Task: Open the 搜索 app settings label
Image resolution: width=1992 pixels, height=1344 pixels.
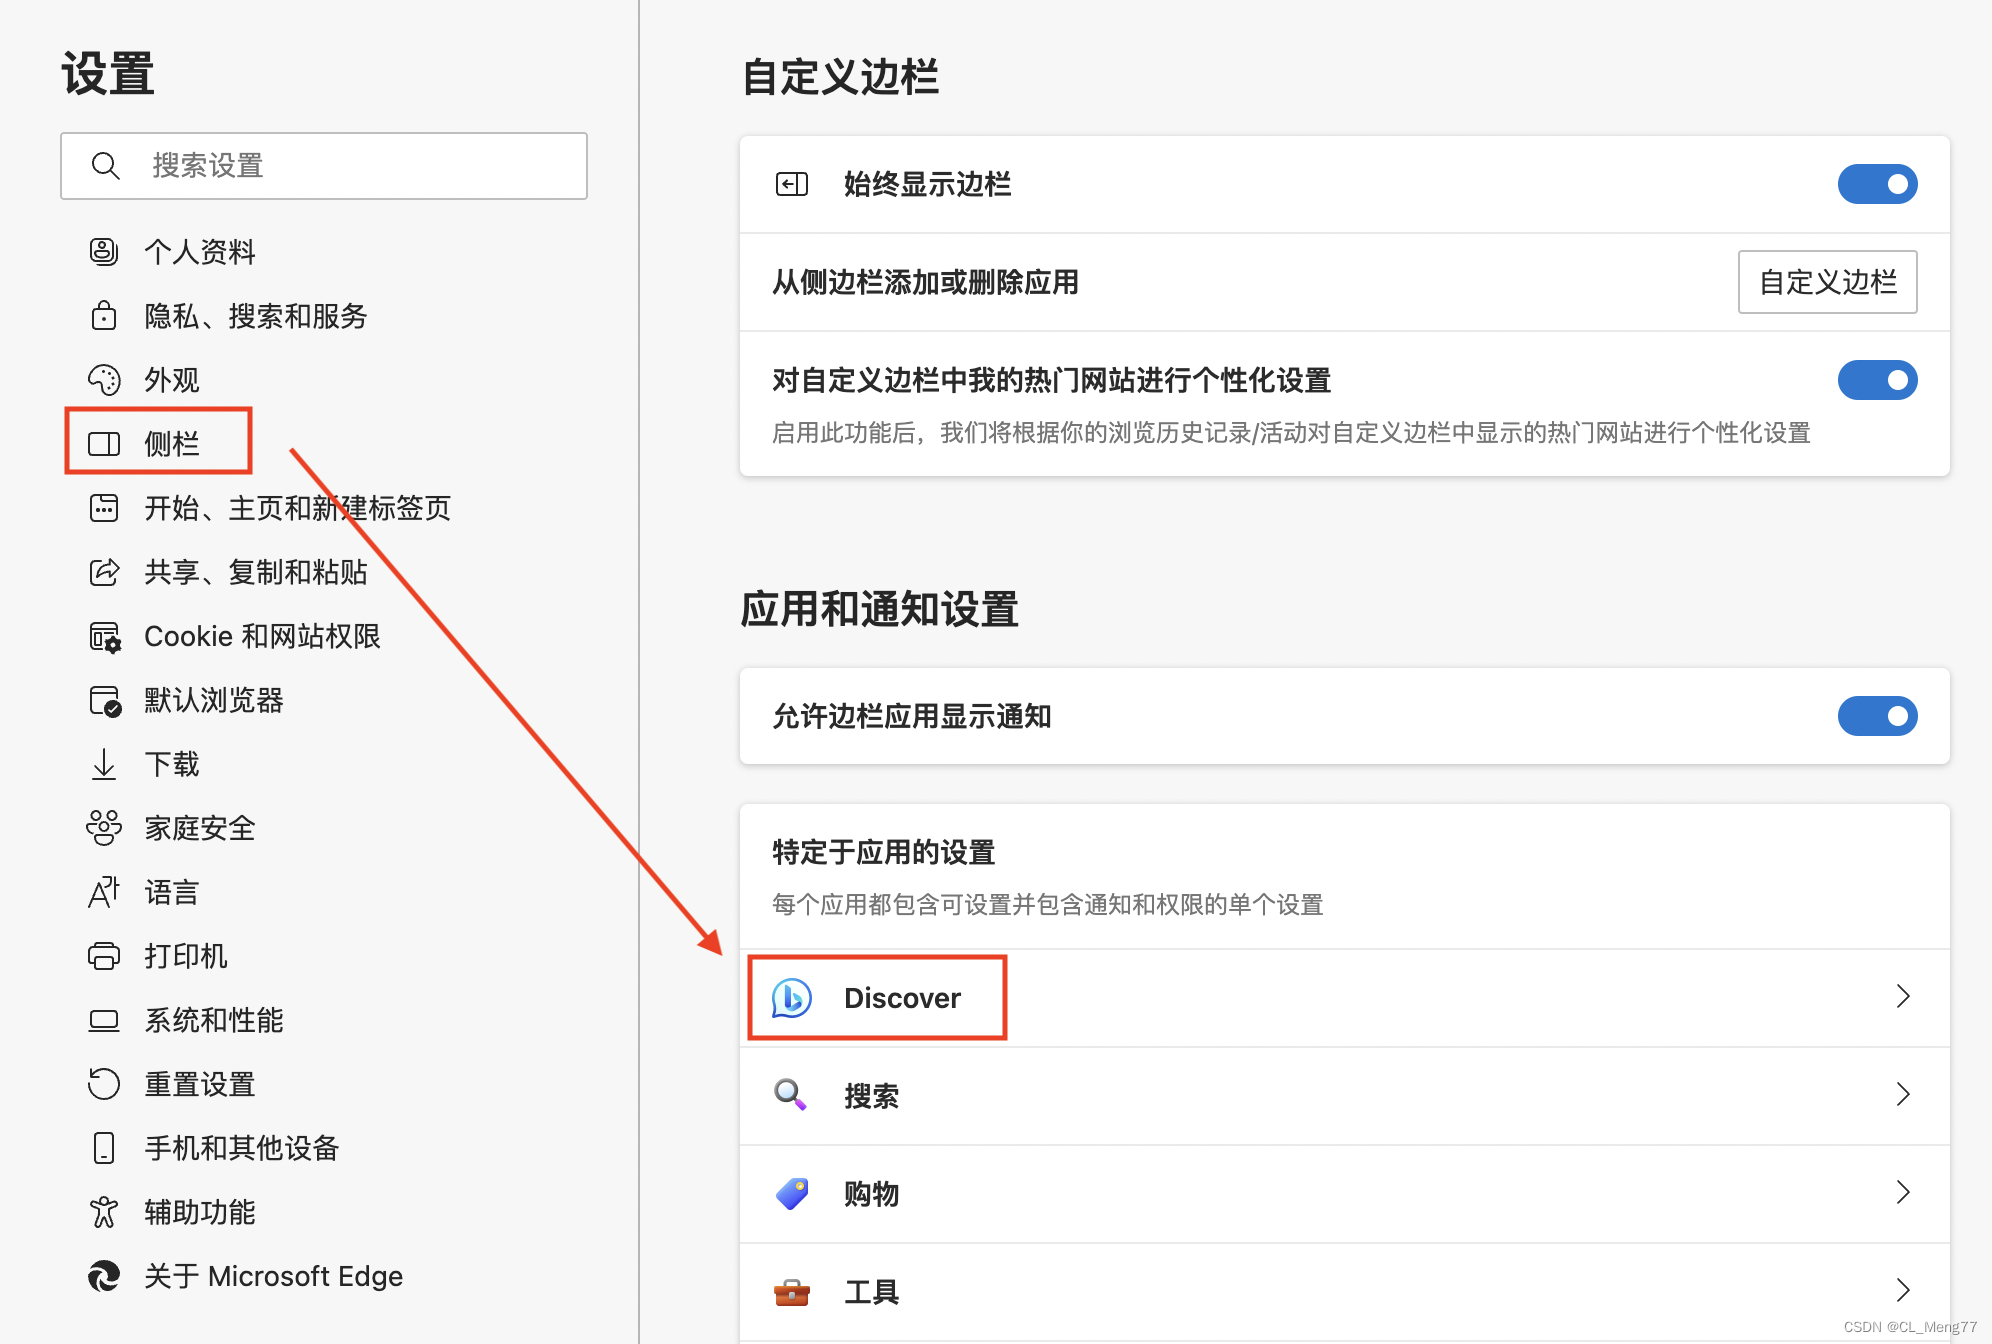Action: [871, 1096]
